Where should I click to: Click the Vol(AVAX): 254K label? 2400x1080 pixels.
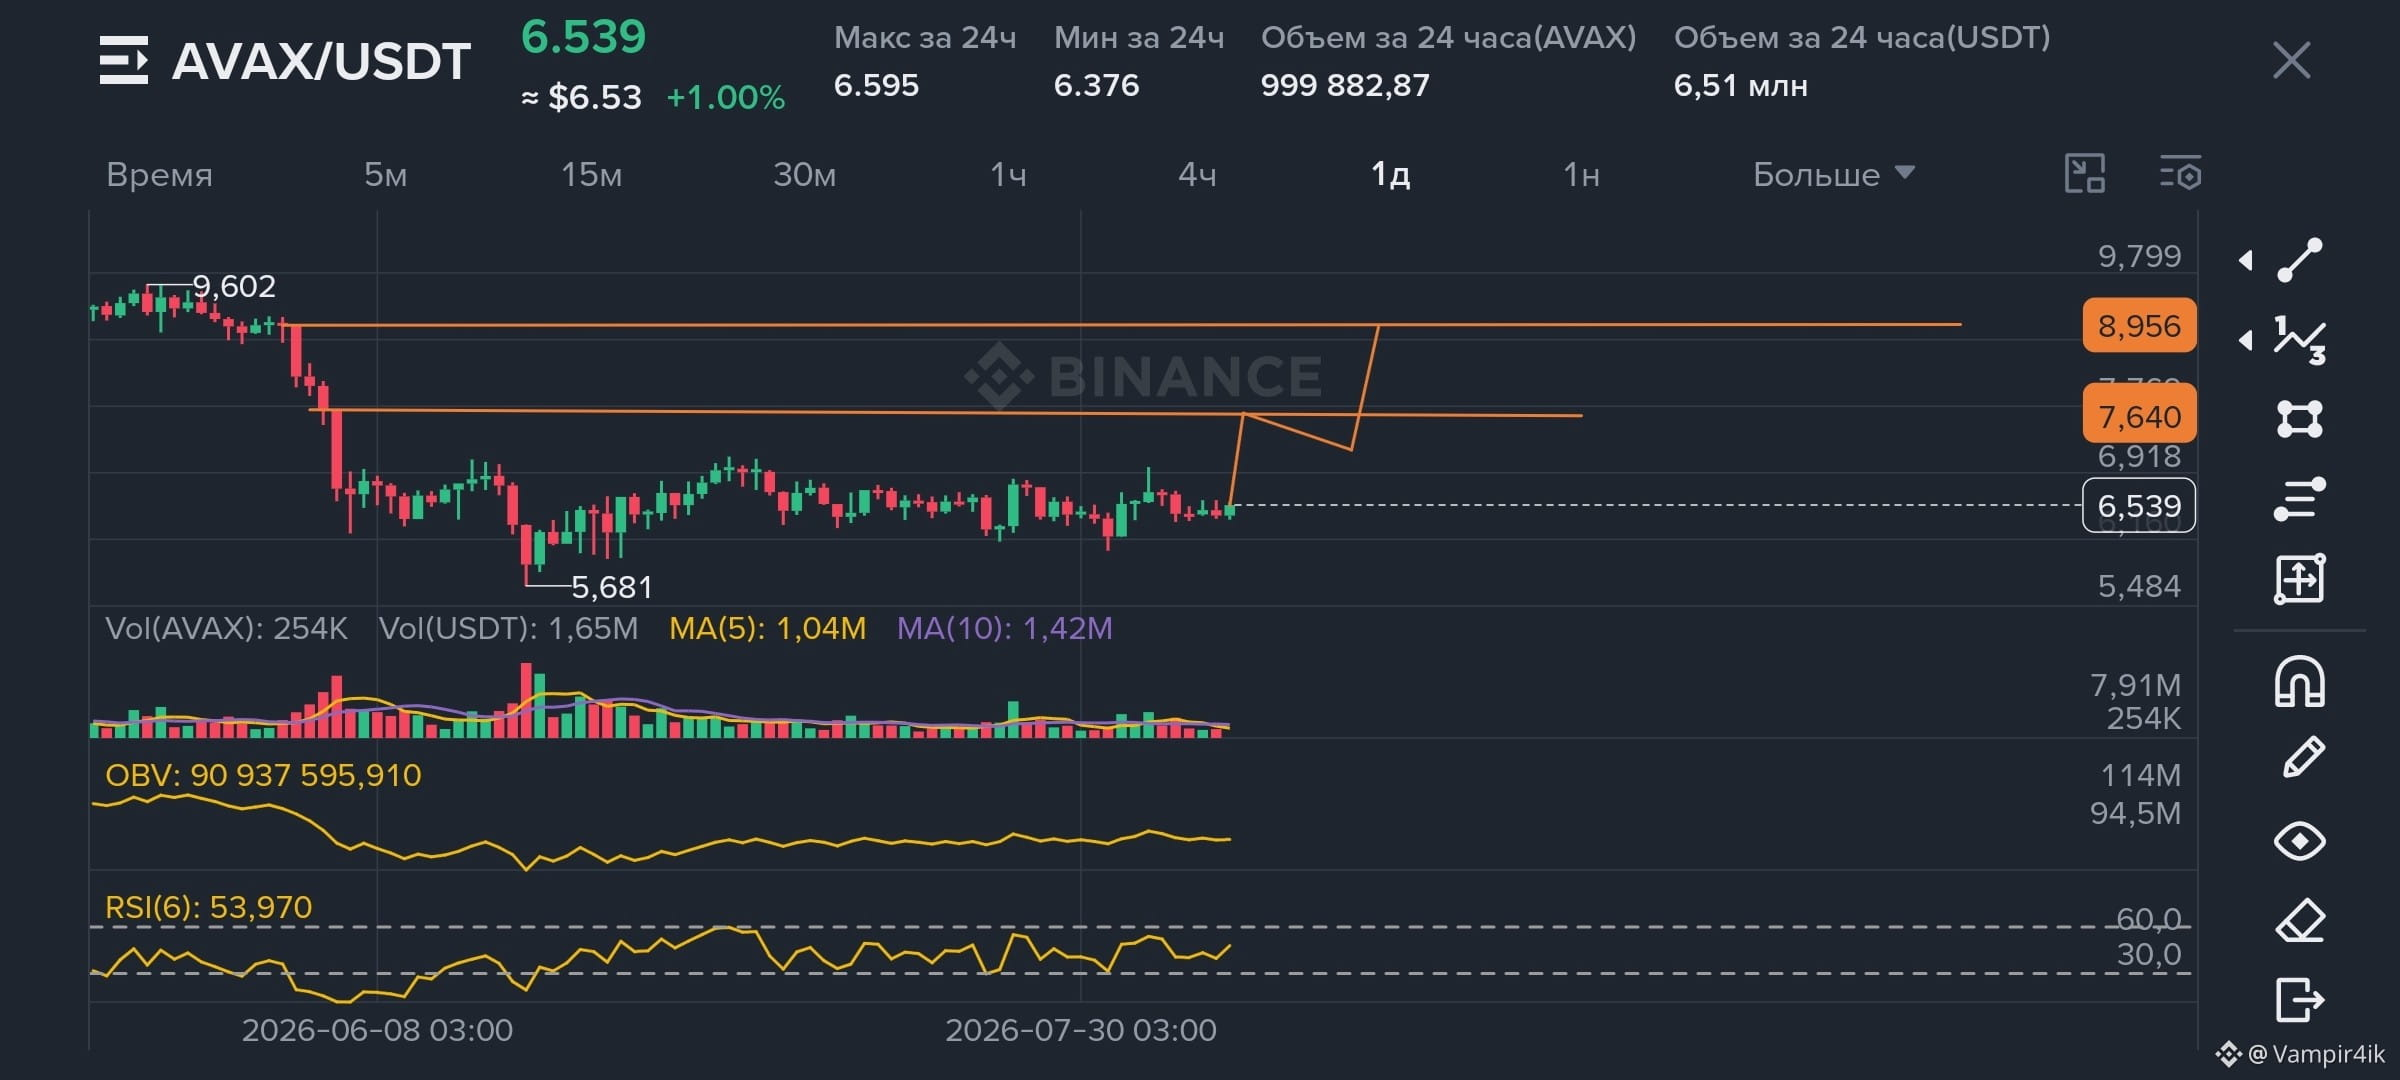pos(226,628)
